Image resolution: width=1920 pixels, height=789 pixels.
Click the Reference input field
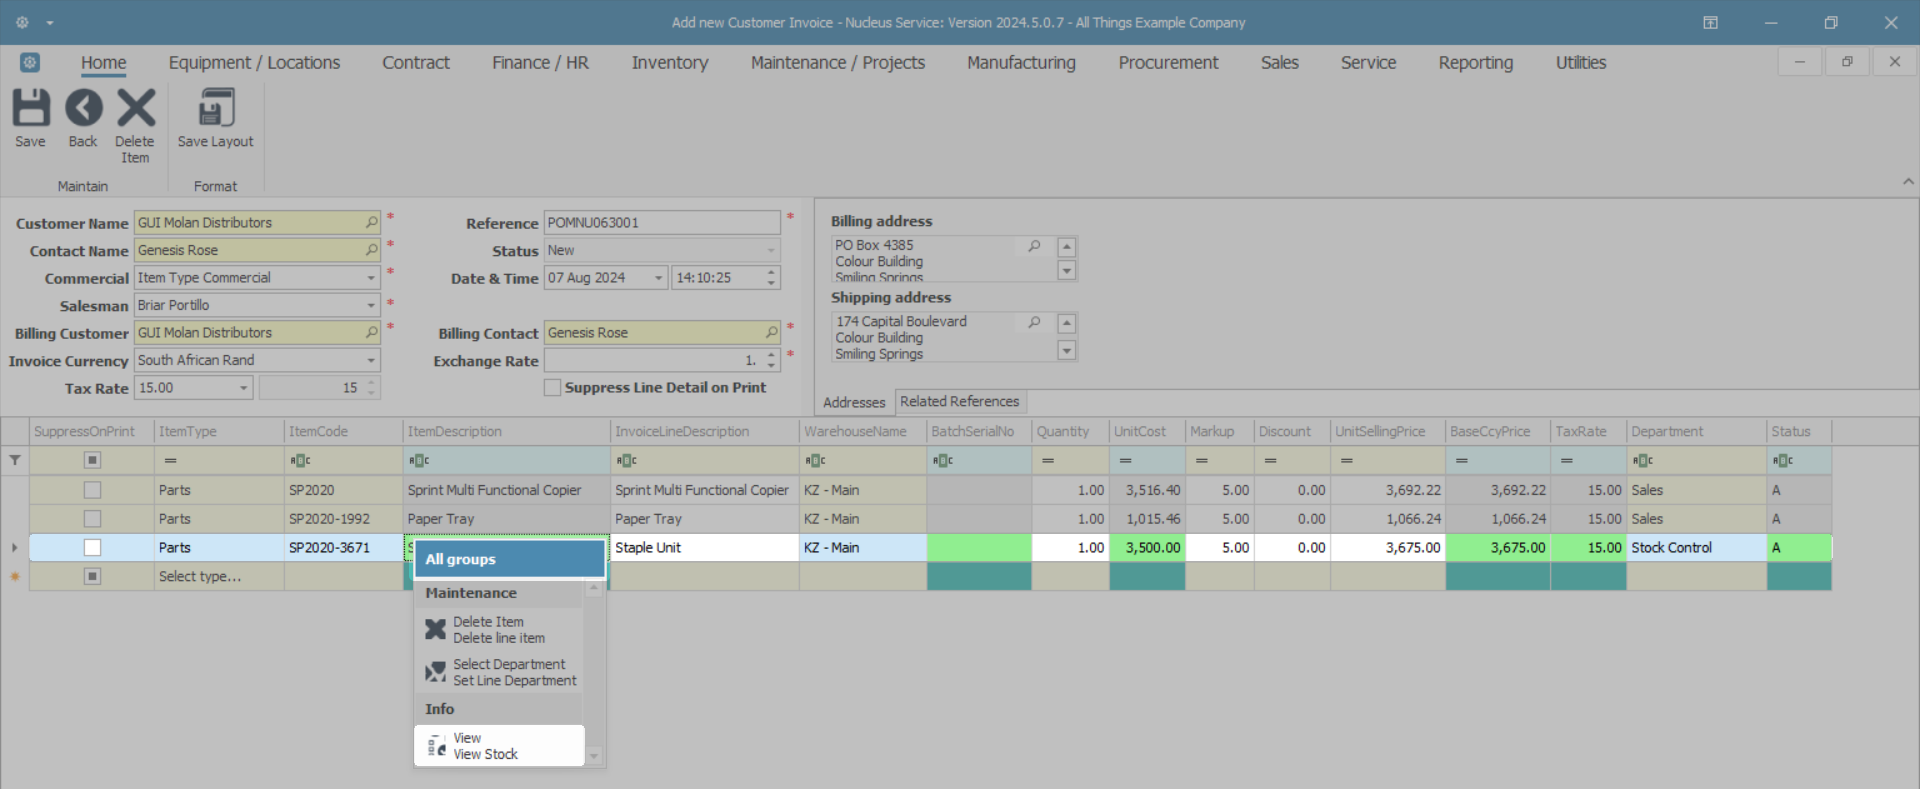click(660, 222)
